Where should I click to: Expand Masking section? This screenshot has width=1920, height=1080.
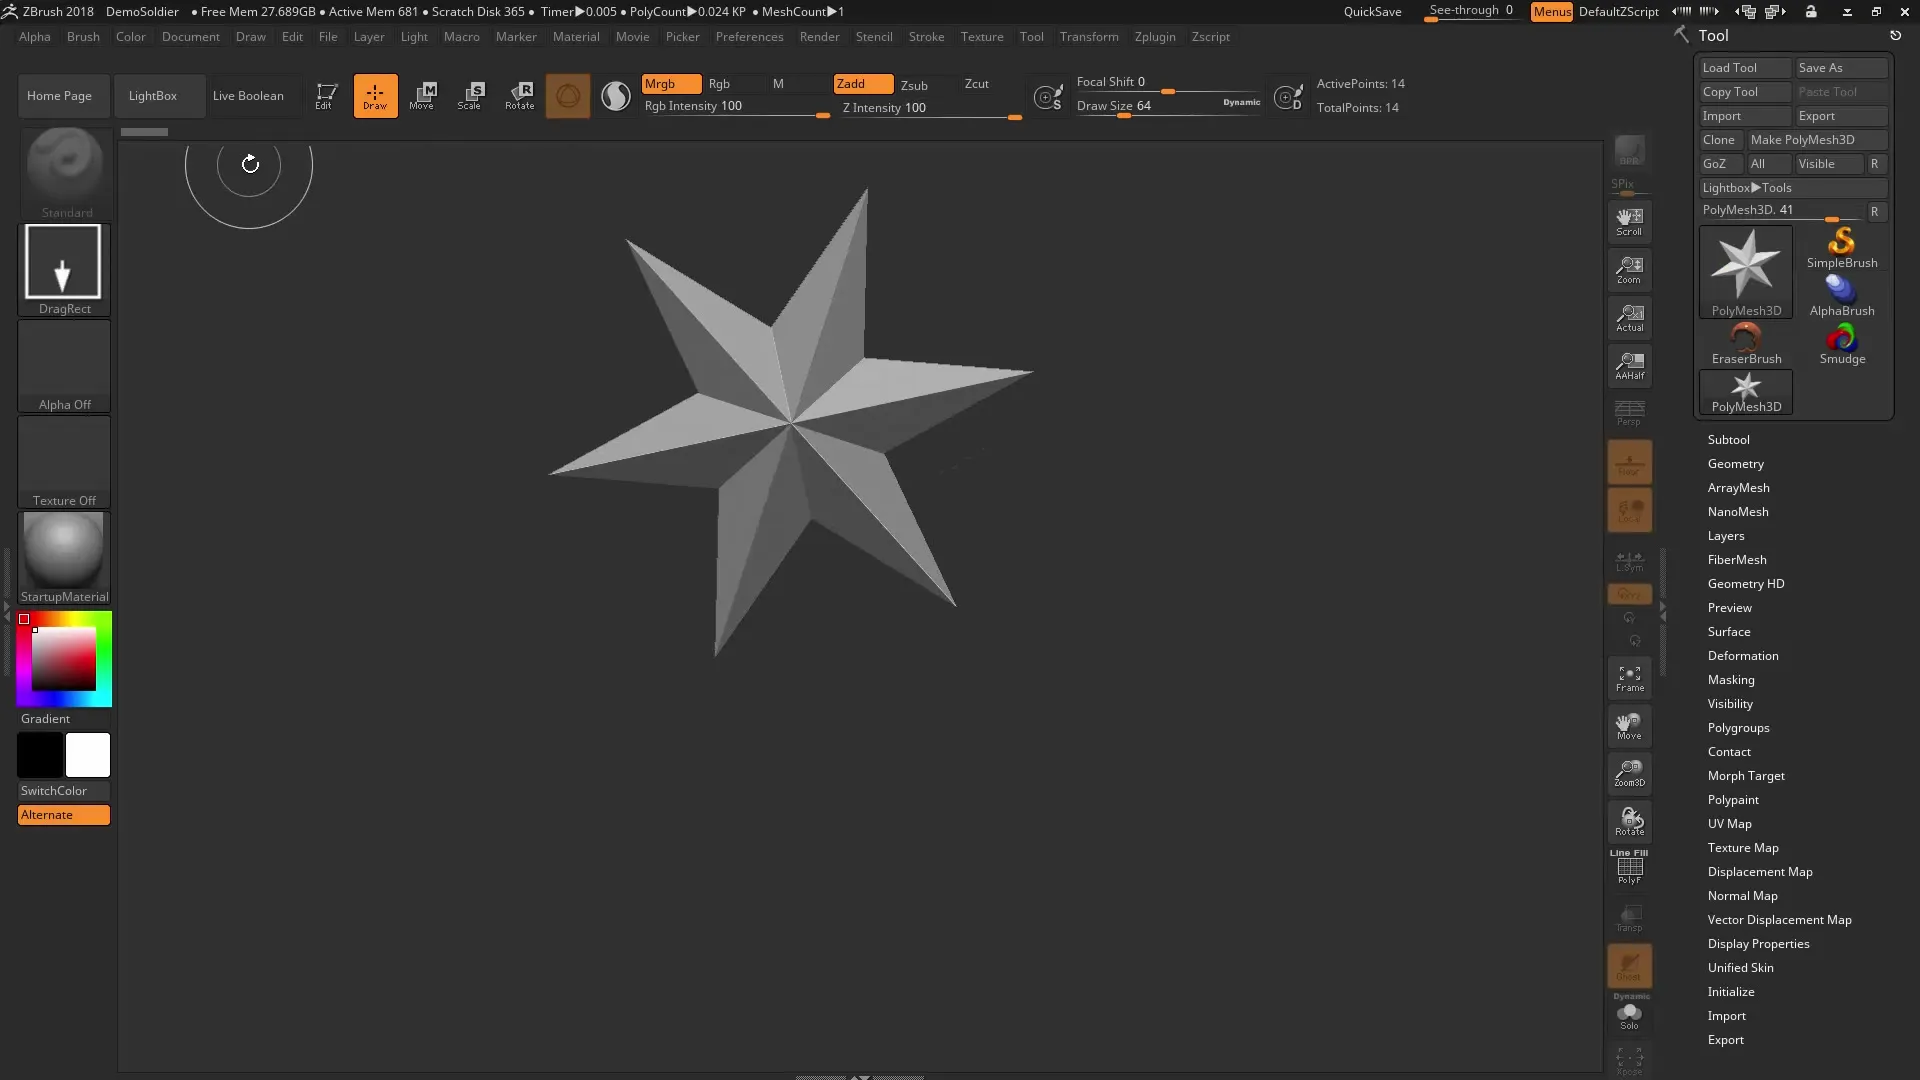pos(1730,680)
